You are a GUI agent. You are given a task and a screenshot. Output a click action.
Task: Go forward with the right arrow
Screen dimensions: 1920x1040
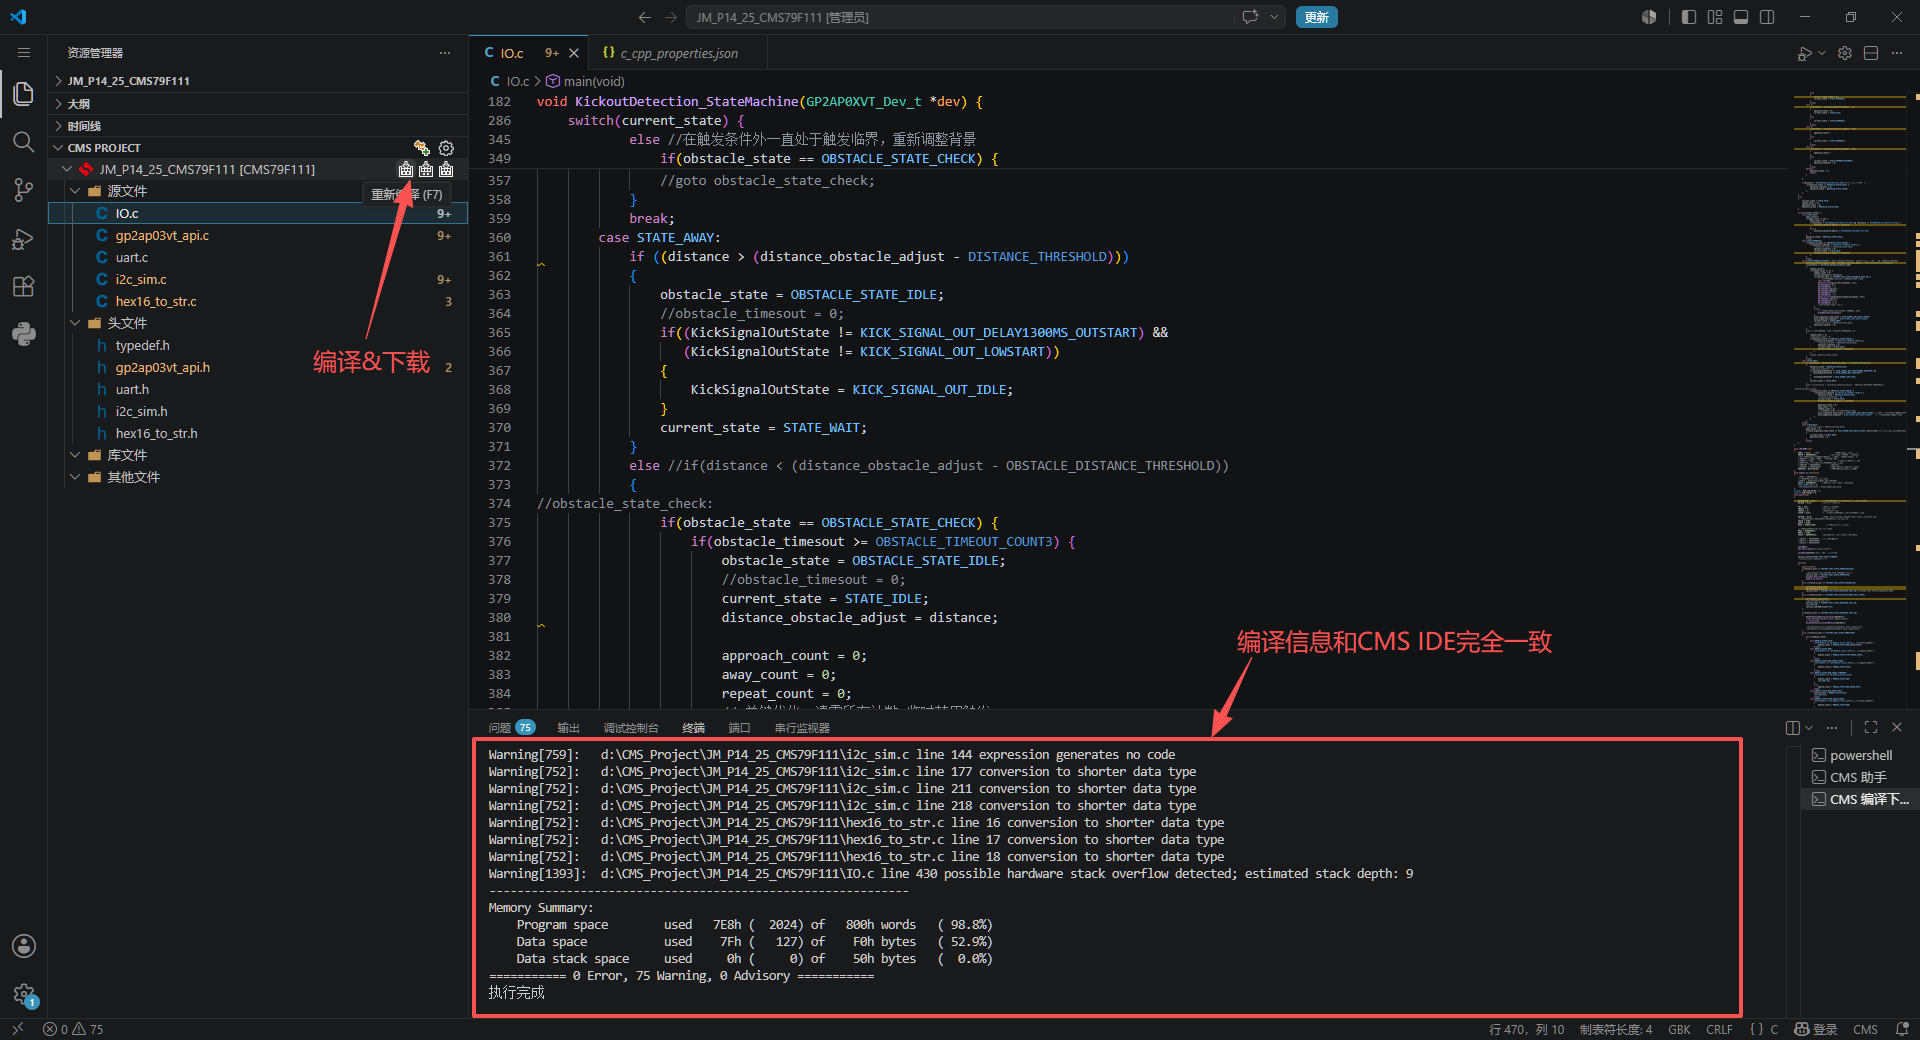coord(671,17)
